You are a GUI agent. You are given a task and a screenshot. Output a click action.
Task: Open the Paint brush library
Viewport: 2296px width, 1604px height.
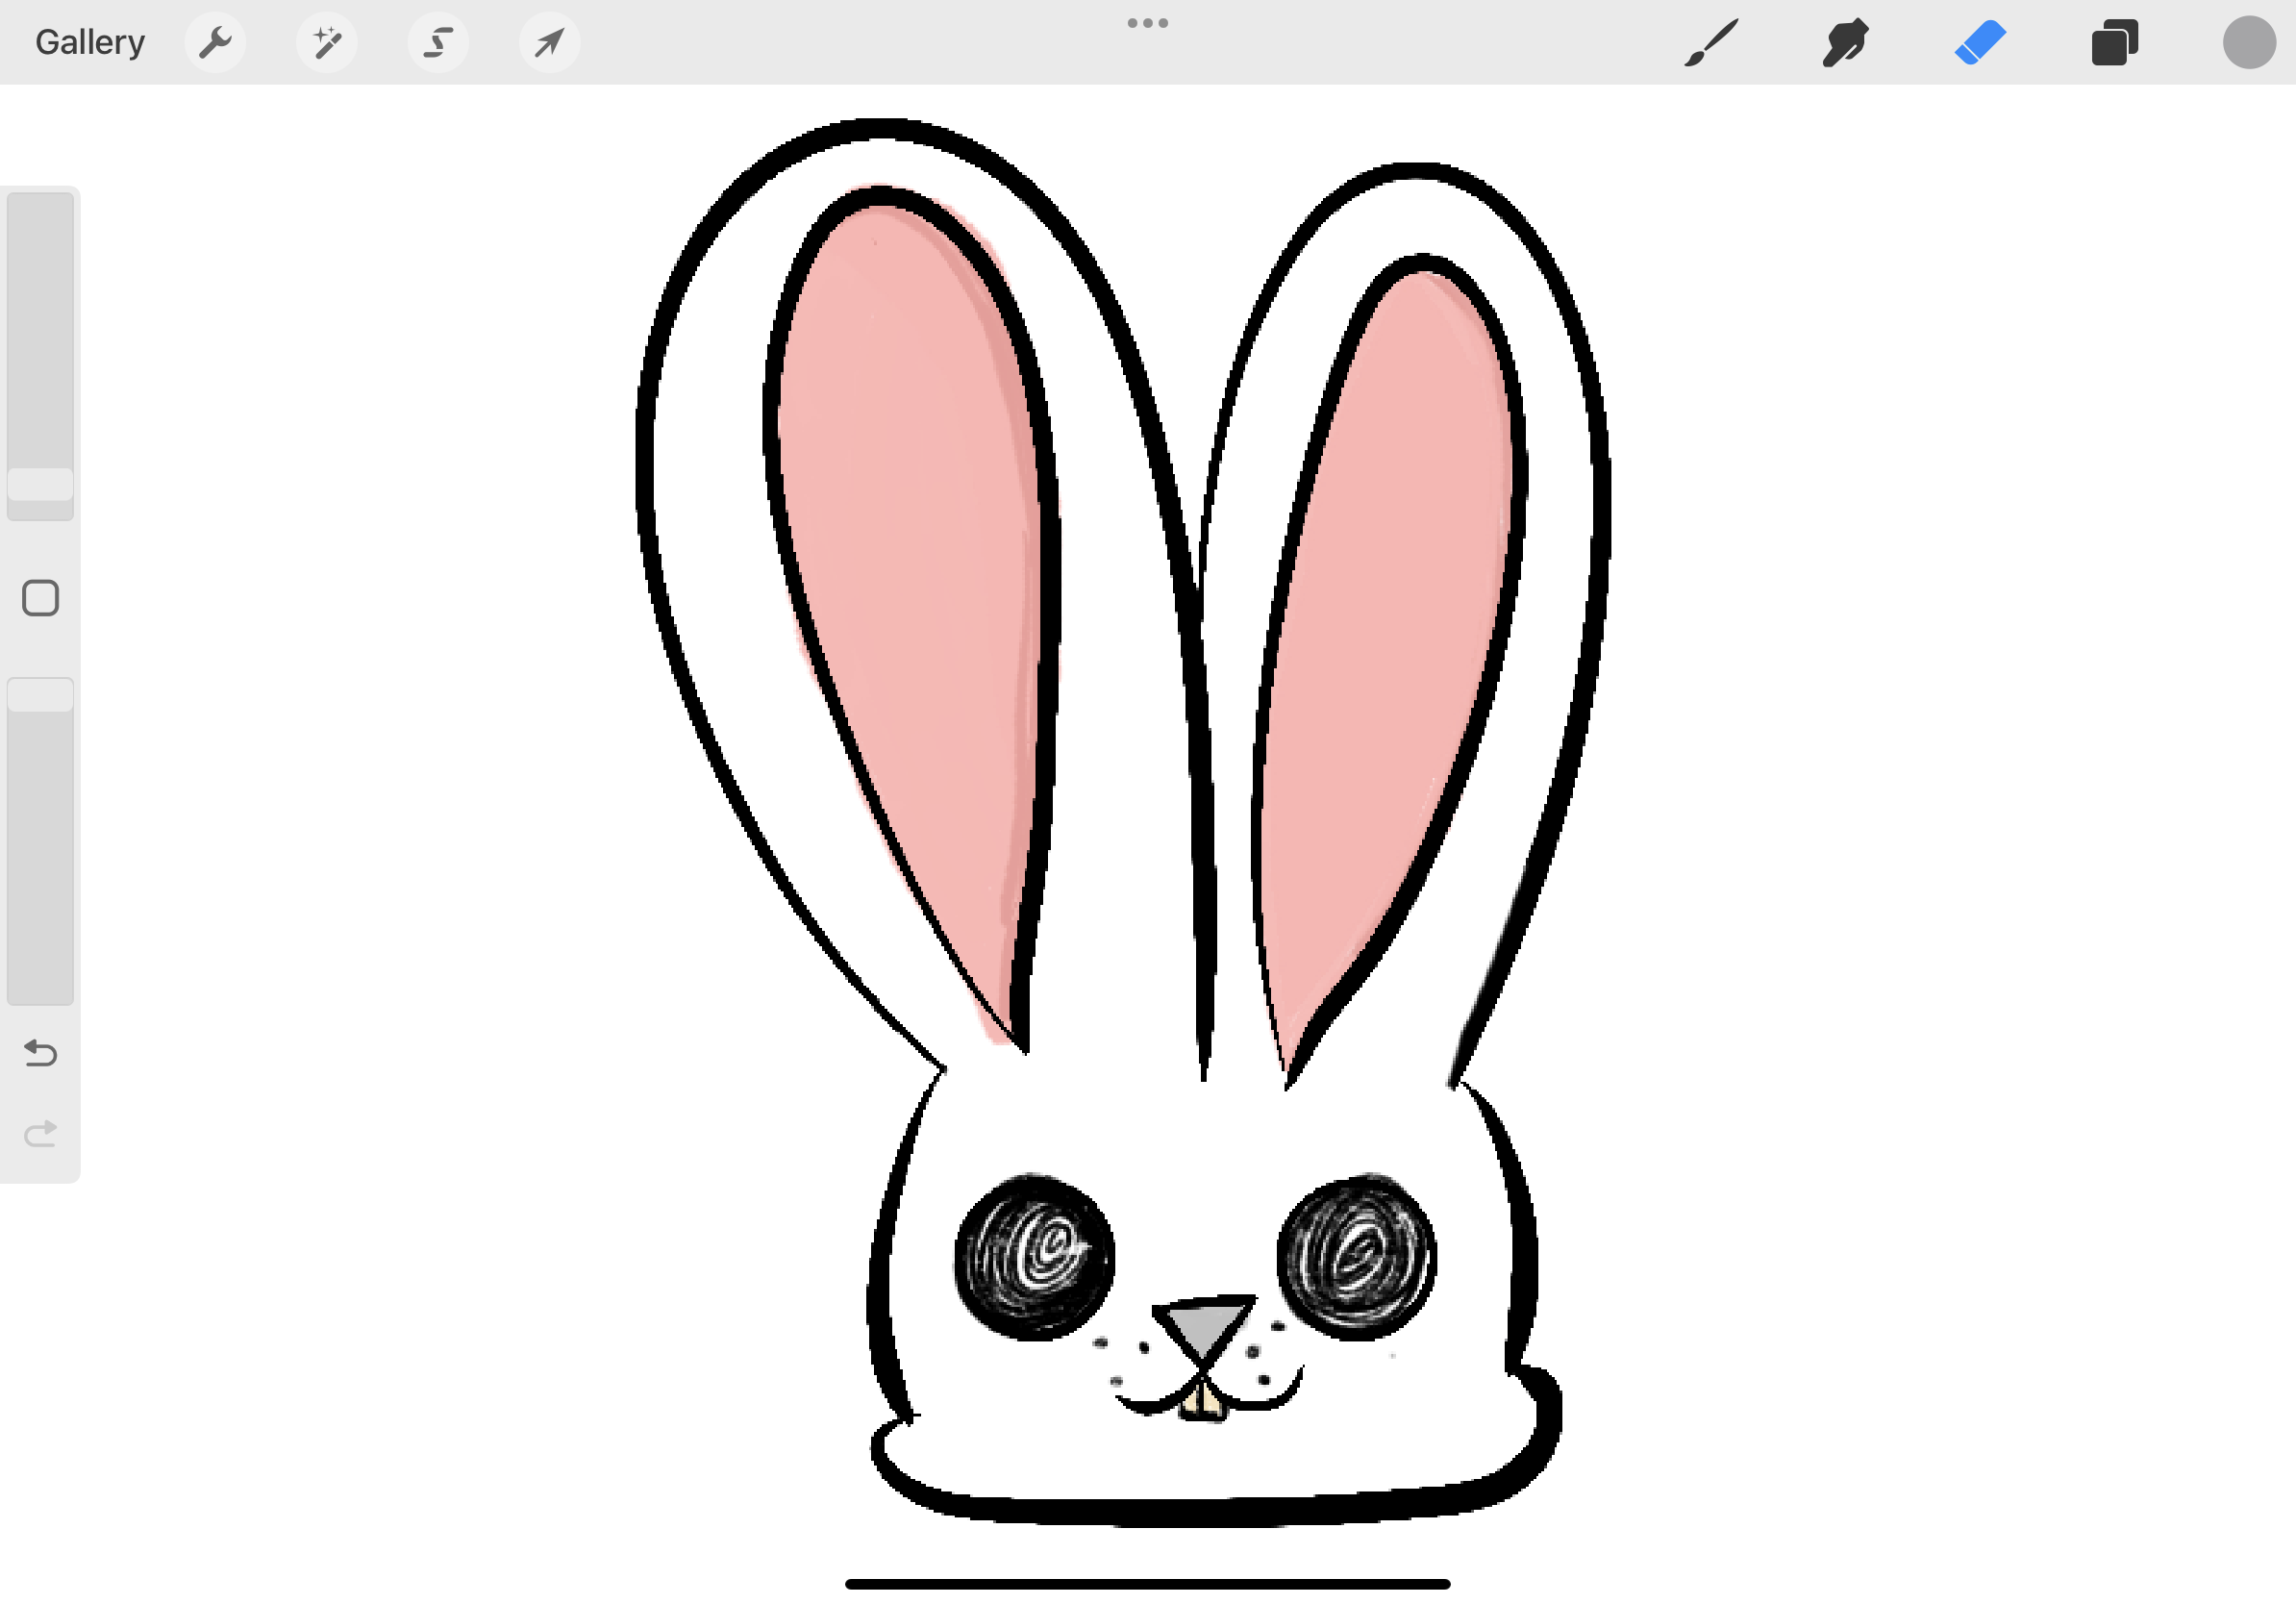[1711, 42]
